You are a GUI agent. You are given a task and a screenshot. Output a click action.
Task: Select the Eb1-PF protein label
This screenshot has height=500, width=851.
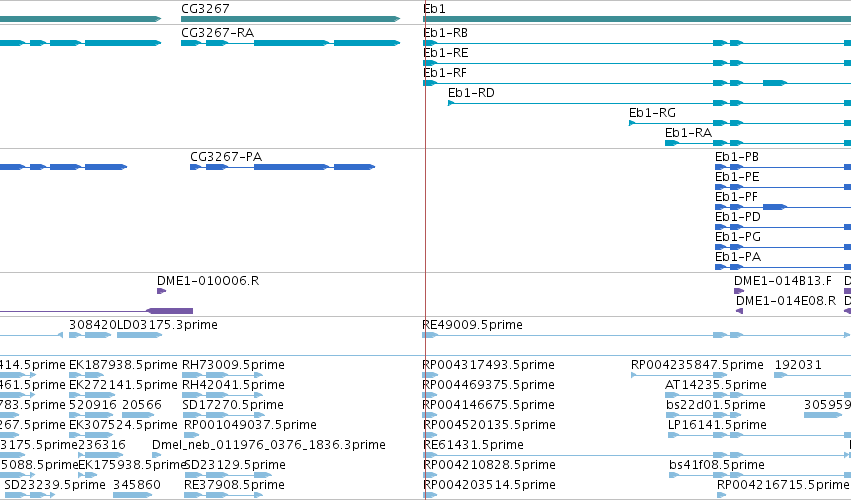(736, 197)
